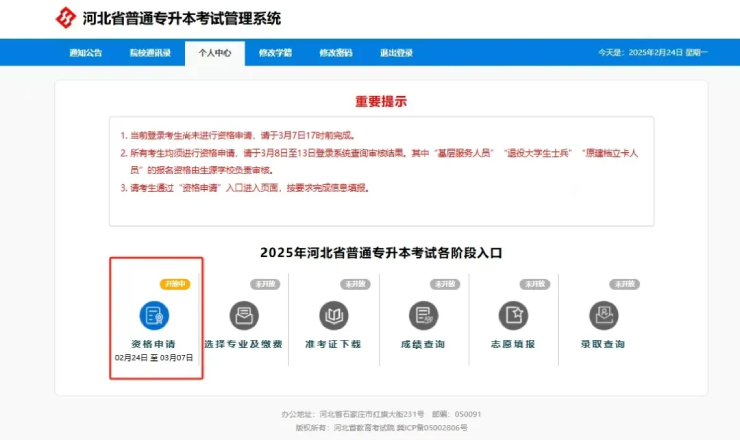The height and width of the screenshot is (440, 740).
Task: Click the 录取查询 icon
Action: pyautogui.click(x=604, y=316)
